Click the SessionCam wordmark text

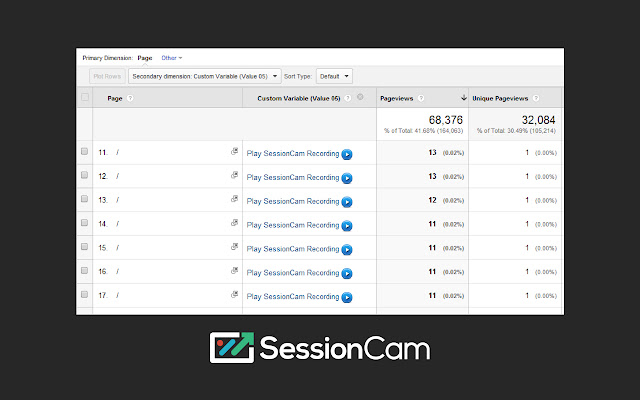[x=345, y=348]
